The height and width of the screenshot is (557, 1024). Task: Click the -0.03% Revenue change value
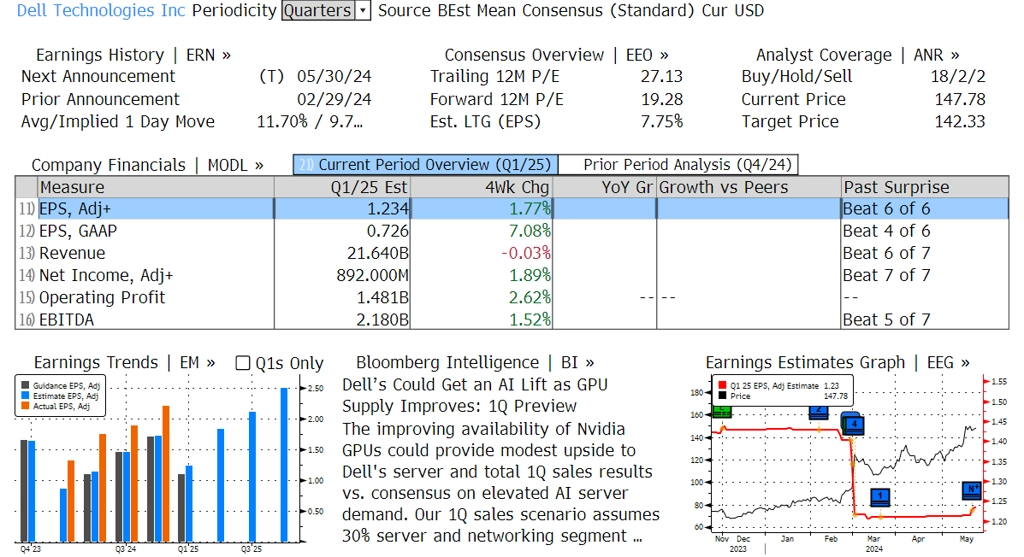click(x=526, y=253)
